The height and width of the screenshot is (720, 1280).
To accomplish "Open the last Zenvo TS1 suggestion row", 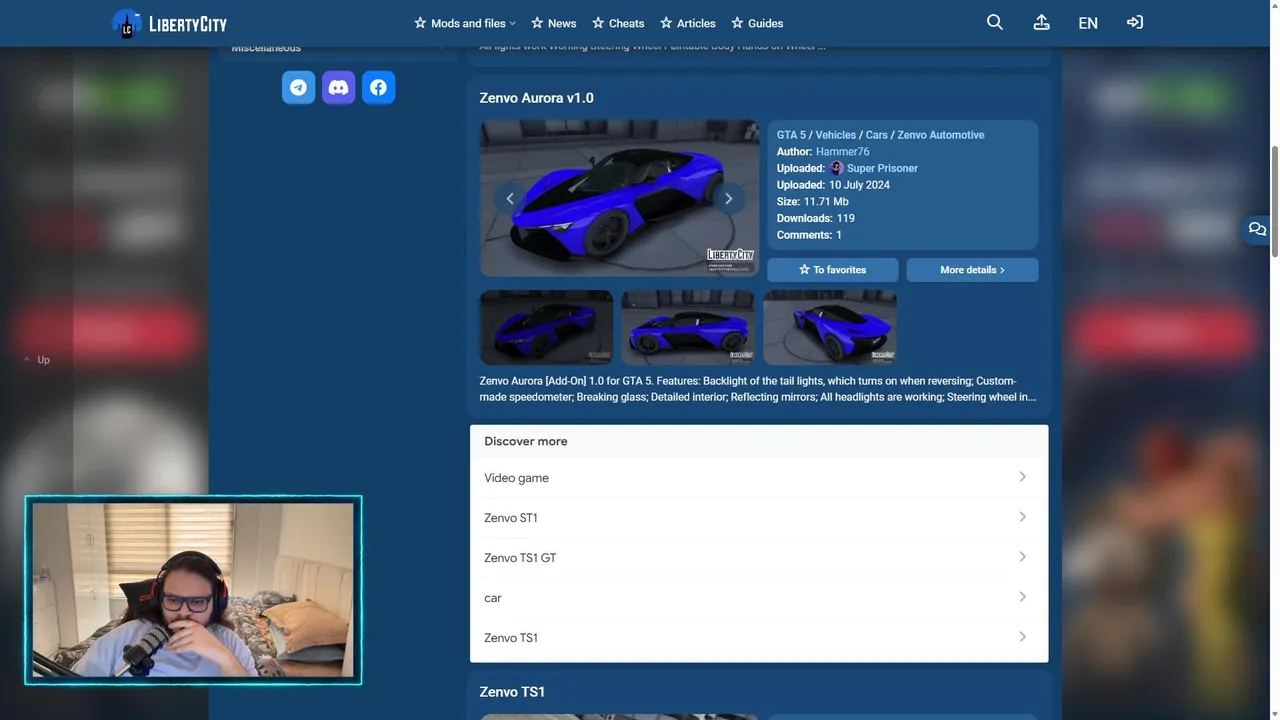I will click(x=759, y=638).
